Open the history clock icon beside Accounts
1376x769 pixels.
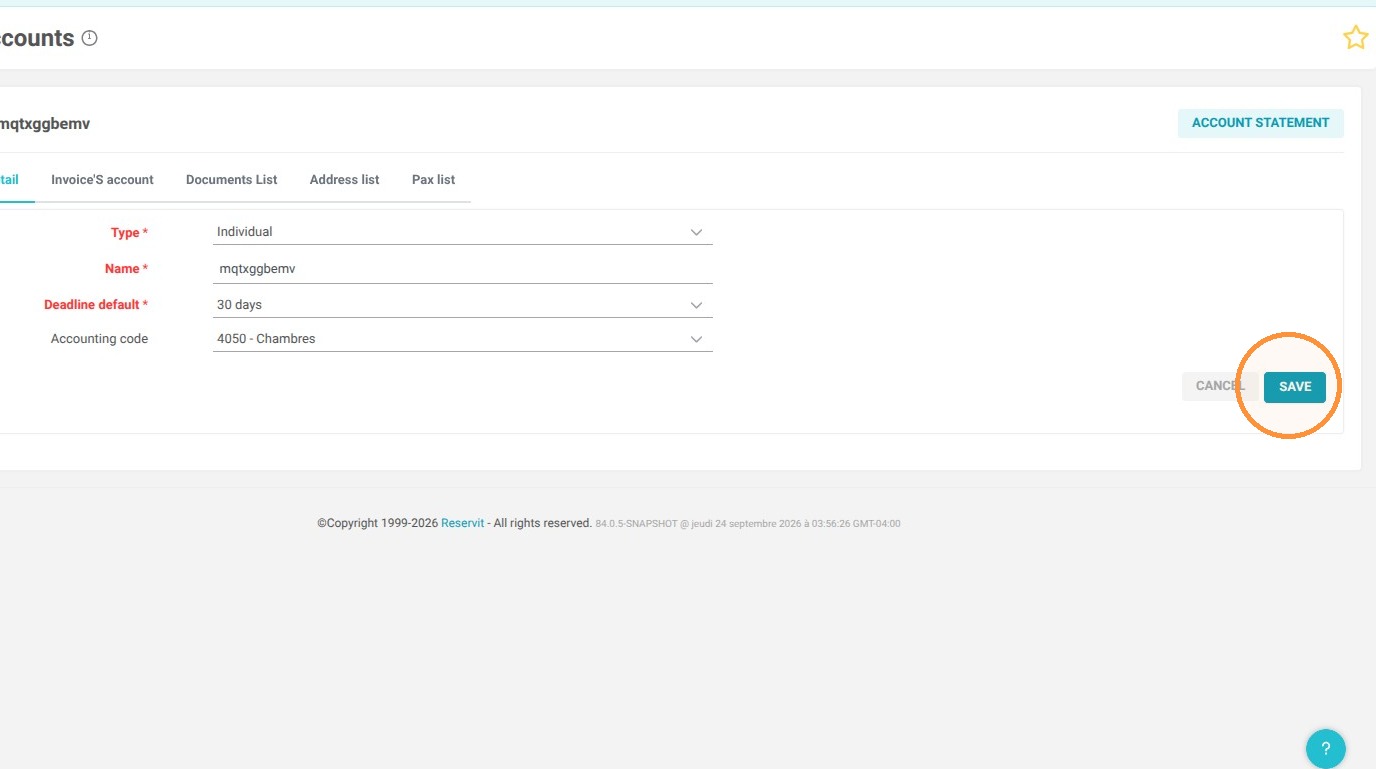(89, 38)
